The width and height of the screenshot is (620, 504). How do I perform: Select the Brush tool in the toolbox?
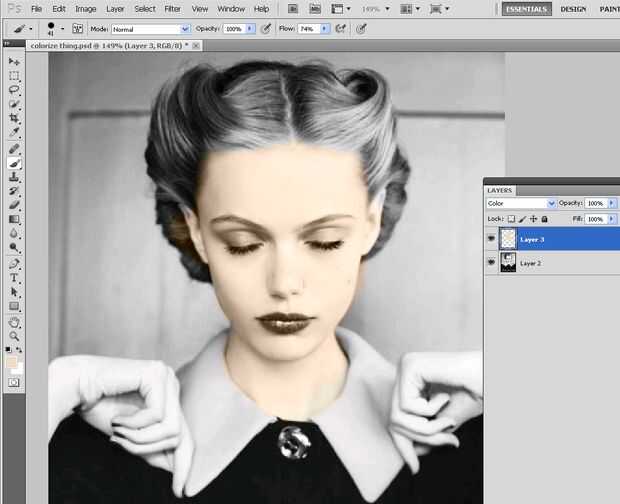tap(15, 161)
